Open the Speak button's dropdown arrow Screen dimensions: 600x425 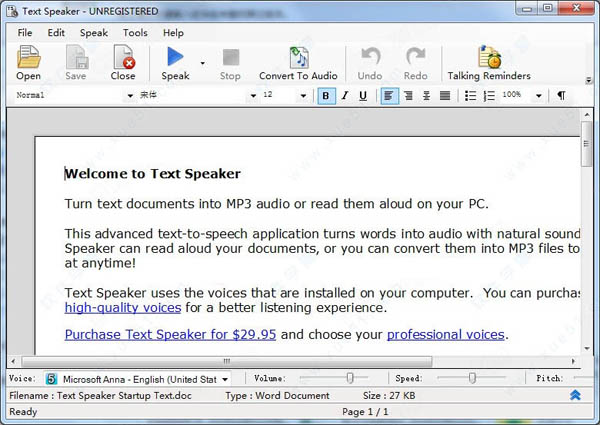(x=202, y=63)
